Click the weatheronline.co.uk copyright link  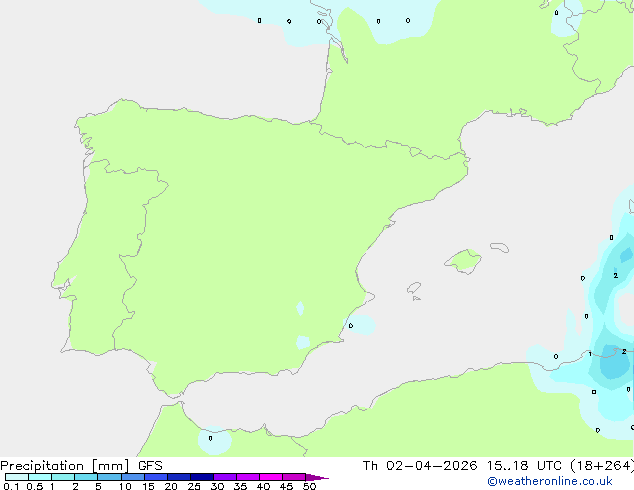(x=550, y=481)
